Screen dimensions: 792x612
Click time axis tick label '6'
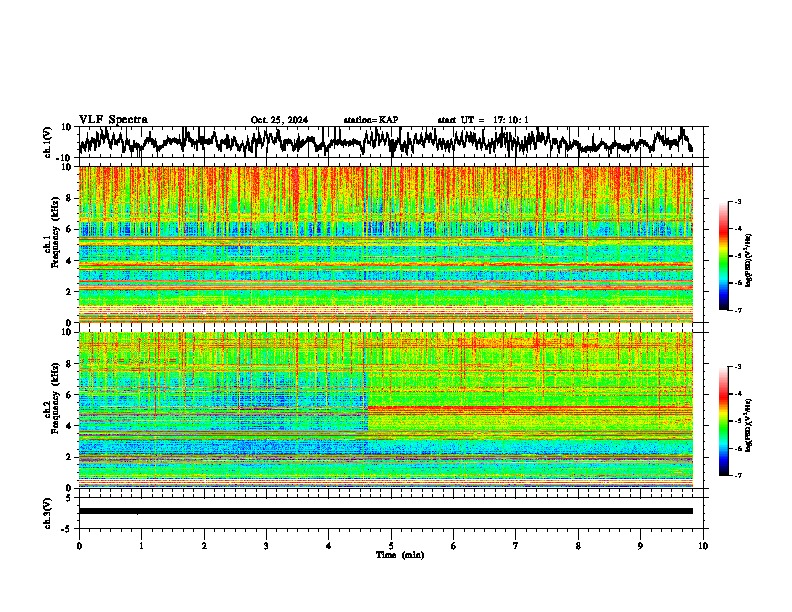453,546
